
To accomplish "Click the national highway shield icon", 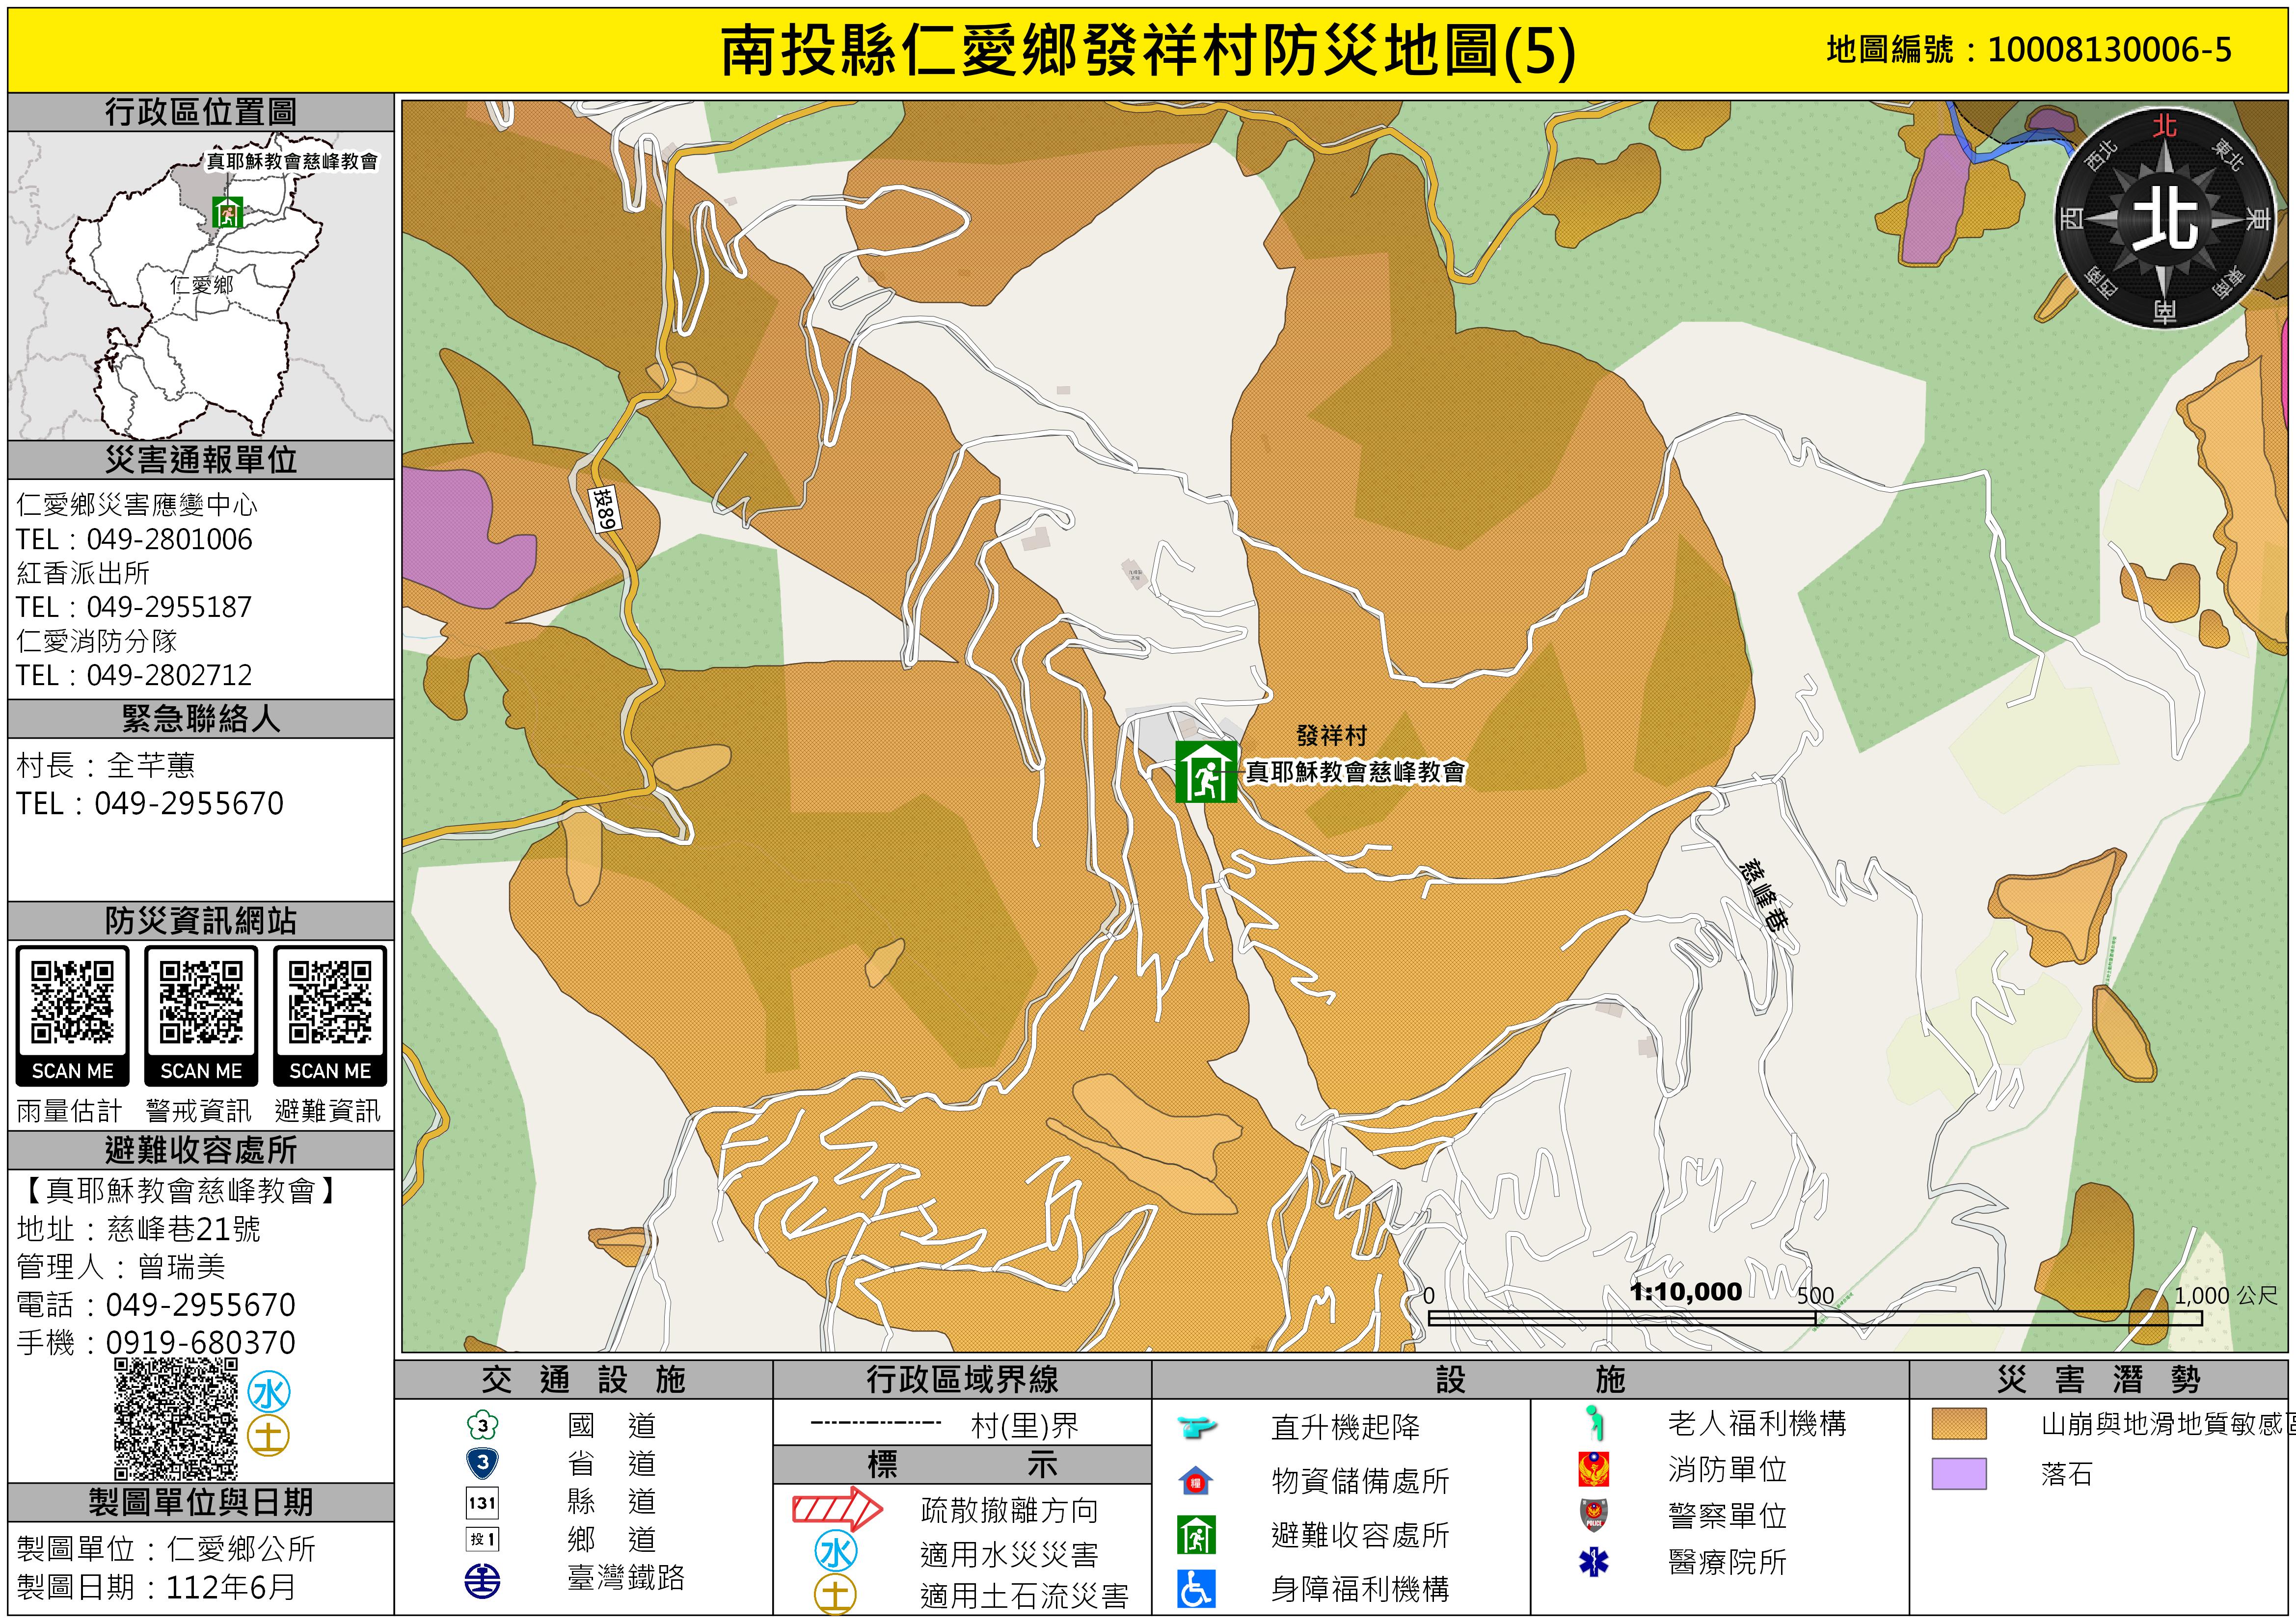I will [x=482, y=1425].
